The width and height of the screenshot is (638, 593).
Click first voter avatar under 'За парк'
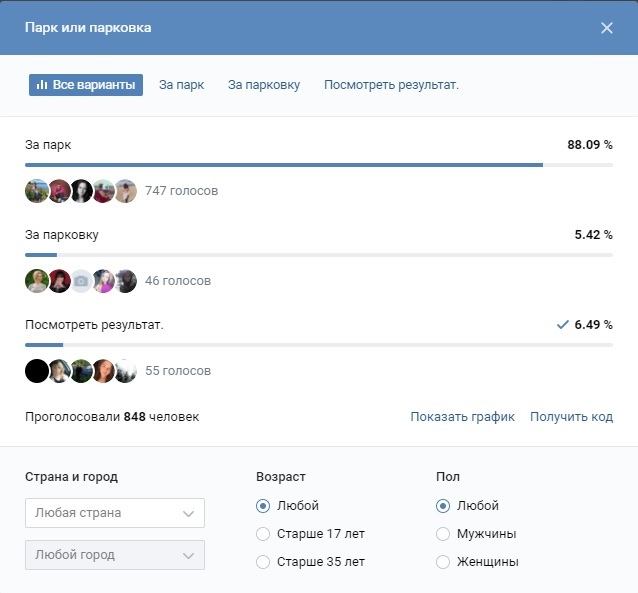[x=37, y=191]
